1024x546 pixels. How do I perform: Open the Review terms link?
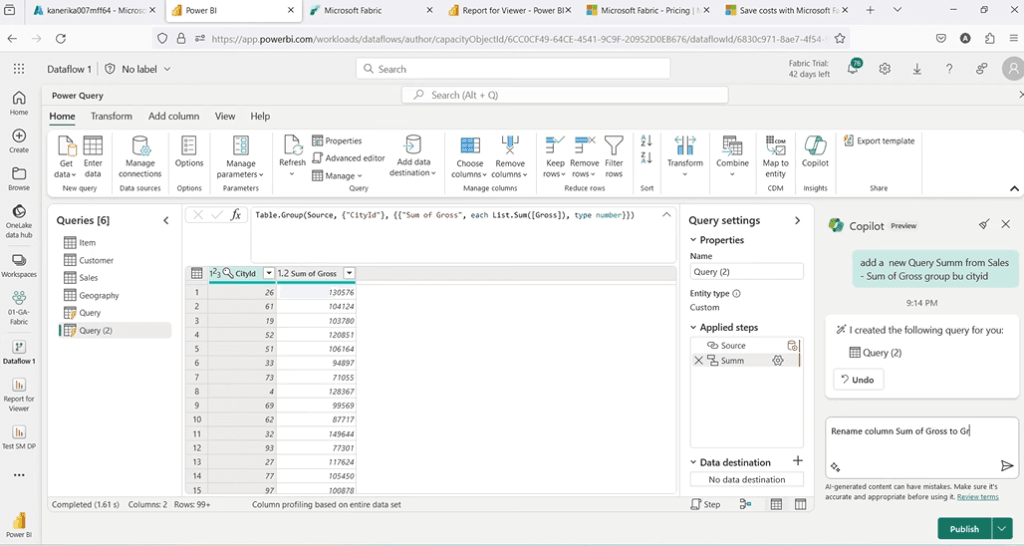click(977, 496)
